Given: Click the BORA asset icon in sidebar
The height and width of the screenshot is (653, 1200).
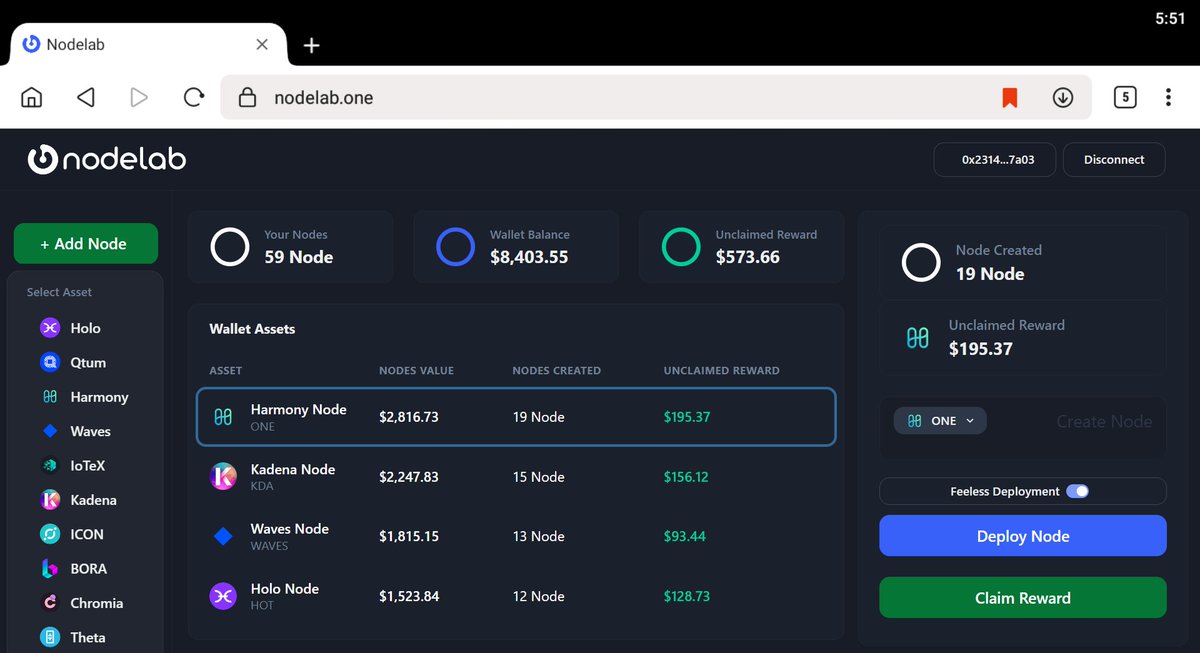Looking at the screenshot, I should [x=50, y=568].
